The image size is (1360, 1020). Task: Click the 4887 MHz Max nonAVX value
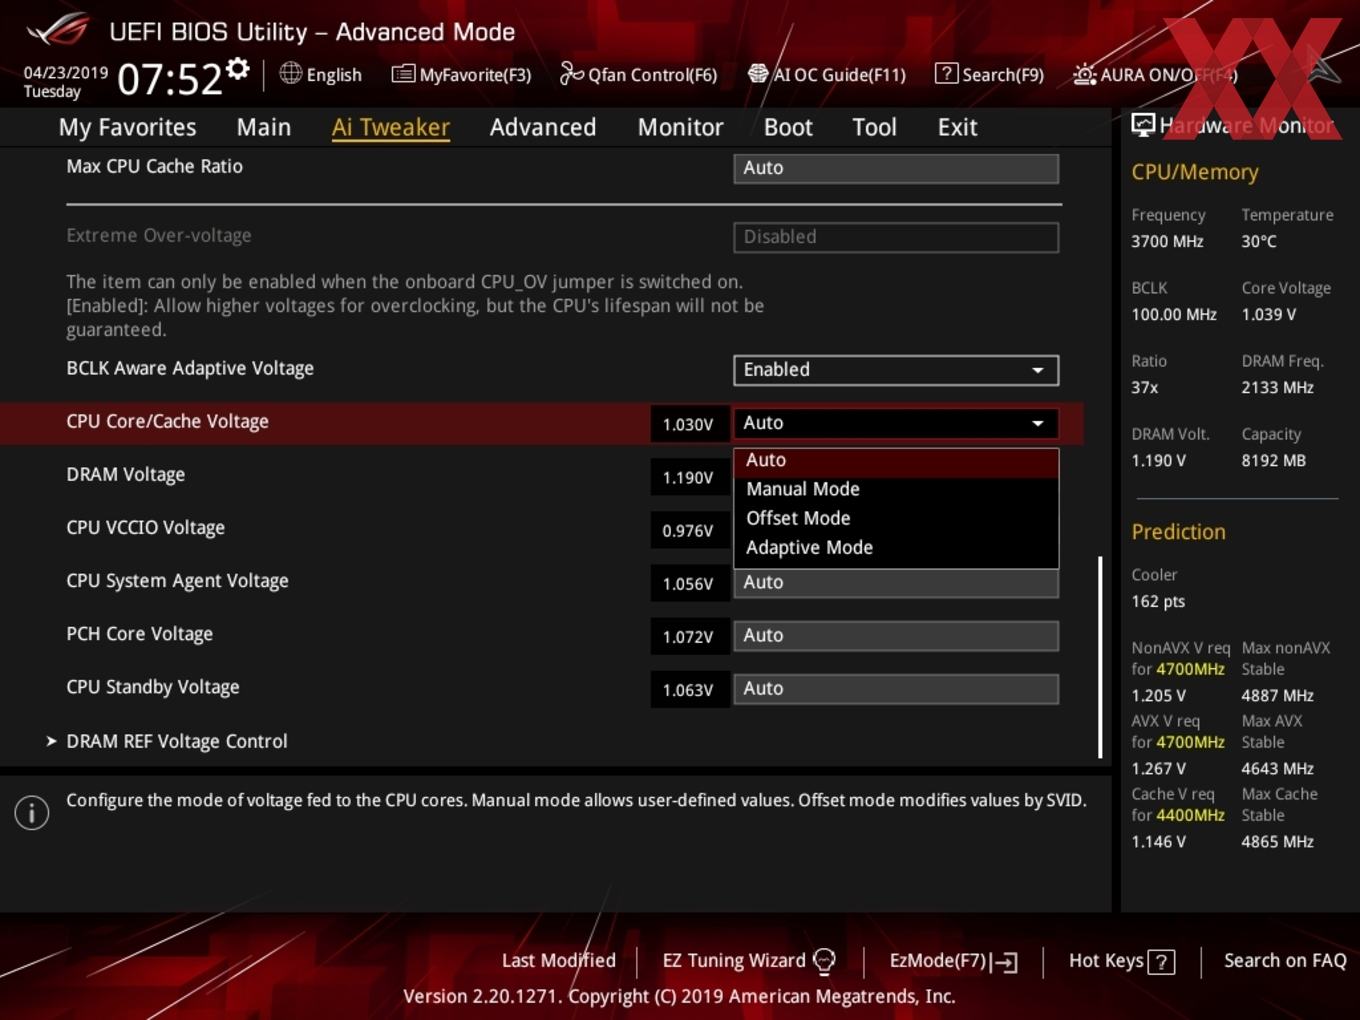1277,695
